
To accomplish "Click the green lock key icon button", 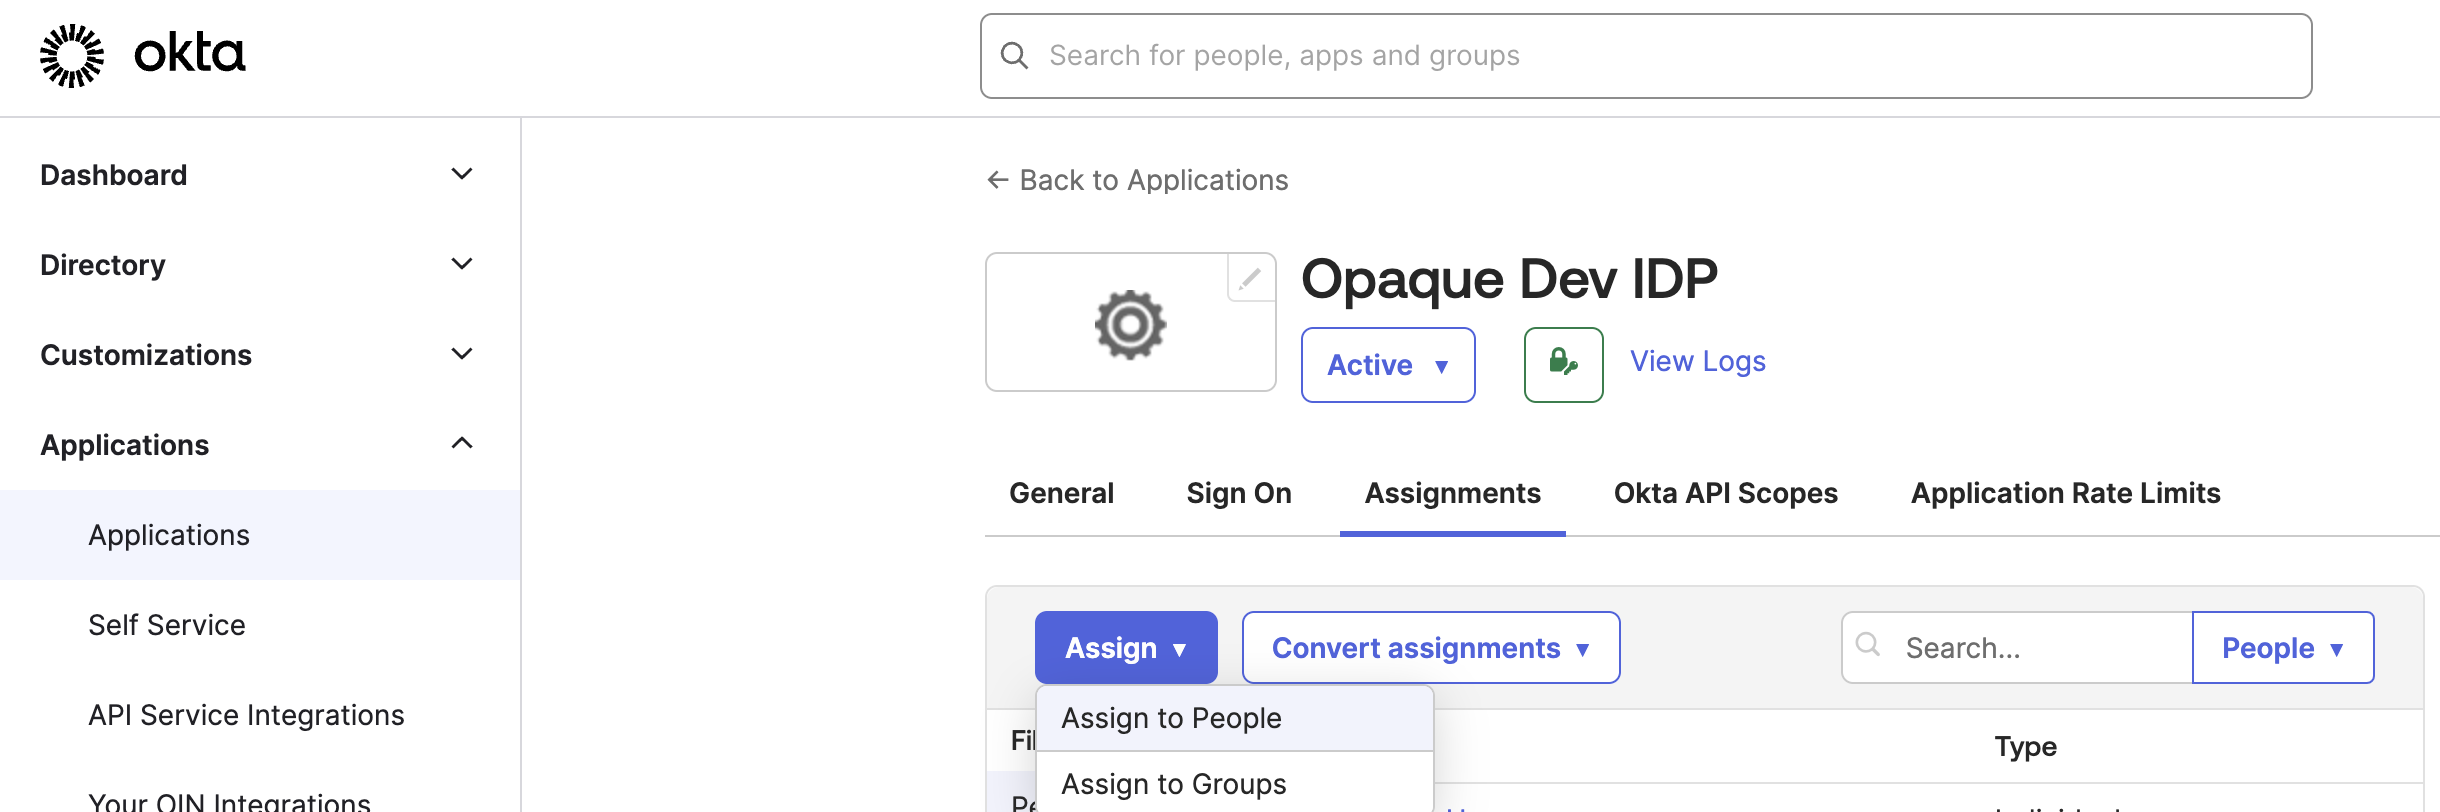I will click(x=1563, y=365).
